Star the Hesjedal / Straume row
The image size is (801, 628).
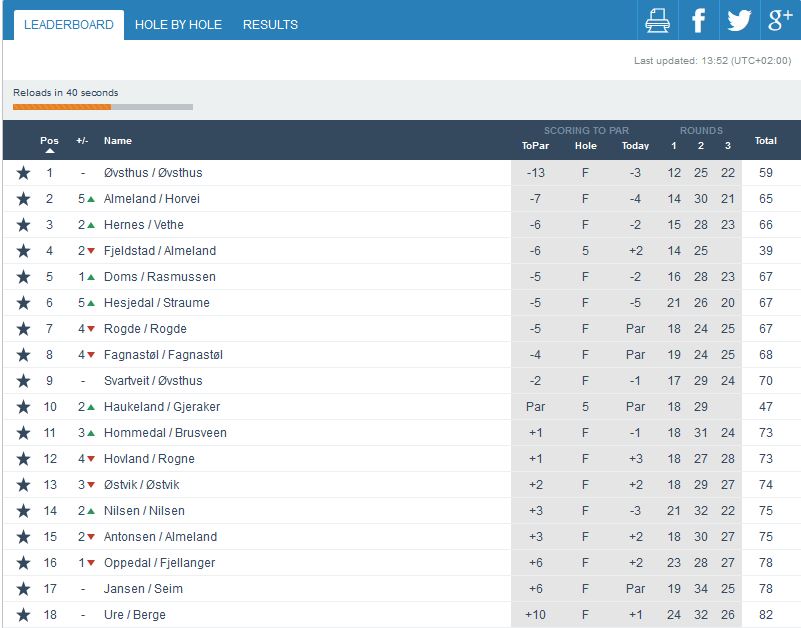[x=23, y=303]
